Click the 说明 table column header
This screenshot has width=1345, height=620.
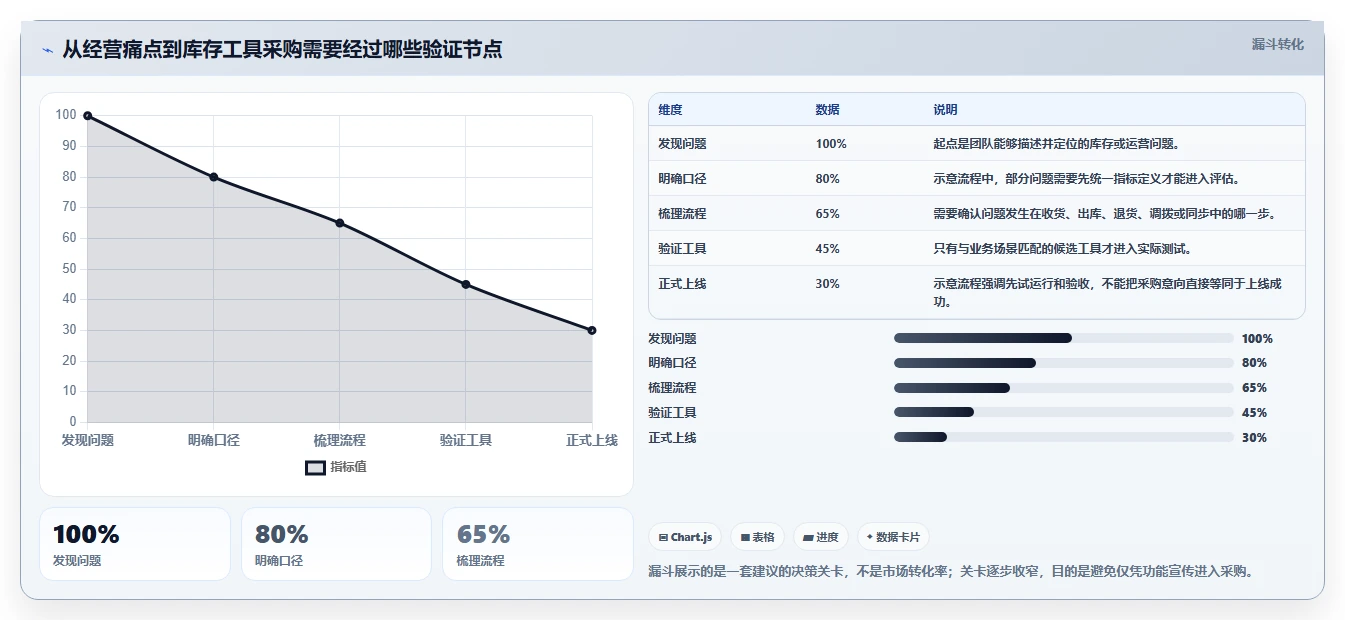point(945,110)
